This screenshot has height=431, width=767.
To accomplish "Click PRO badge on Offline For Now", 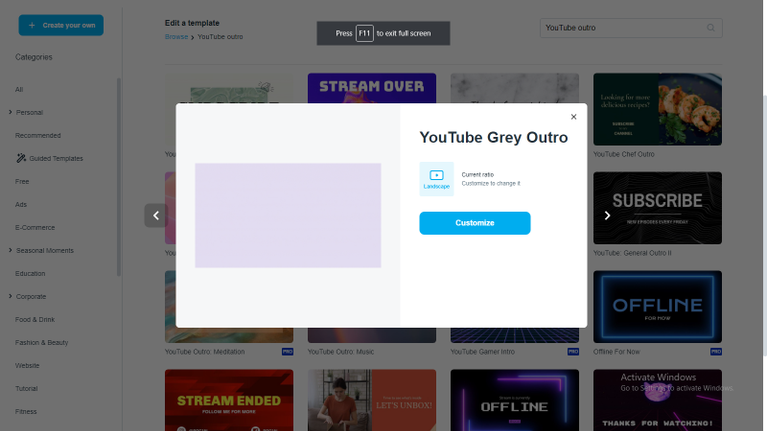I will click(x=716, y=352).
